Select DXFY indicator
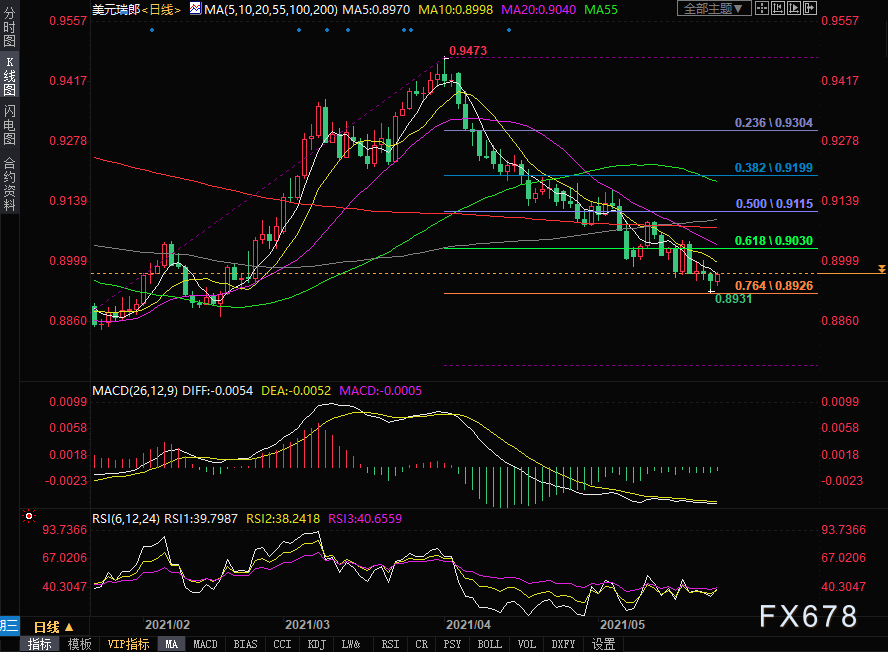Image resolution: width=888 pixels, height=652 pixels. click(x=563, y=644)
